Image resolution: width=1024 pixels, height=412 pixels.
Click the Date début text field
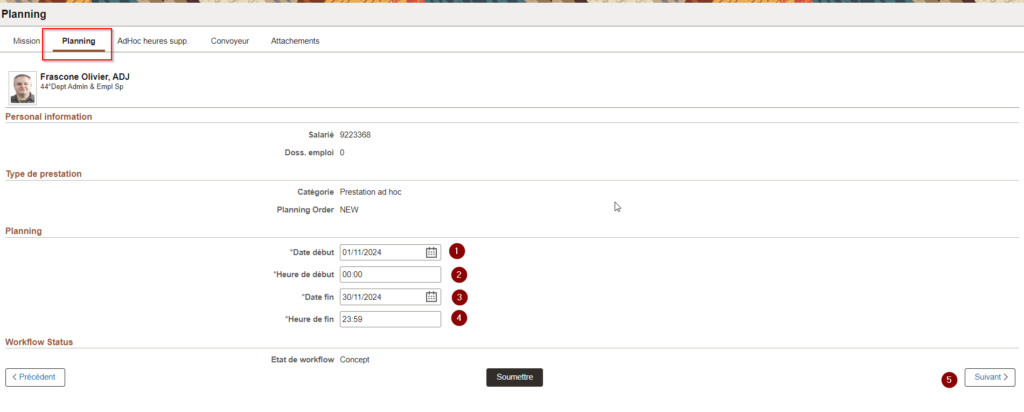(381, 252)
